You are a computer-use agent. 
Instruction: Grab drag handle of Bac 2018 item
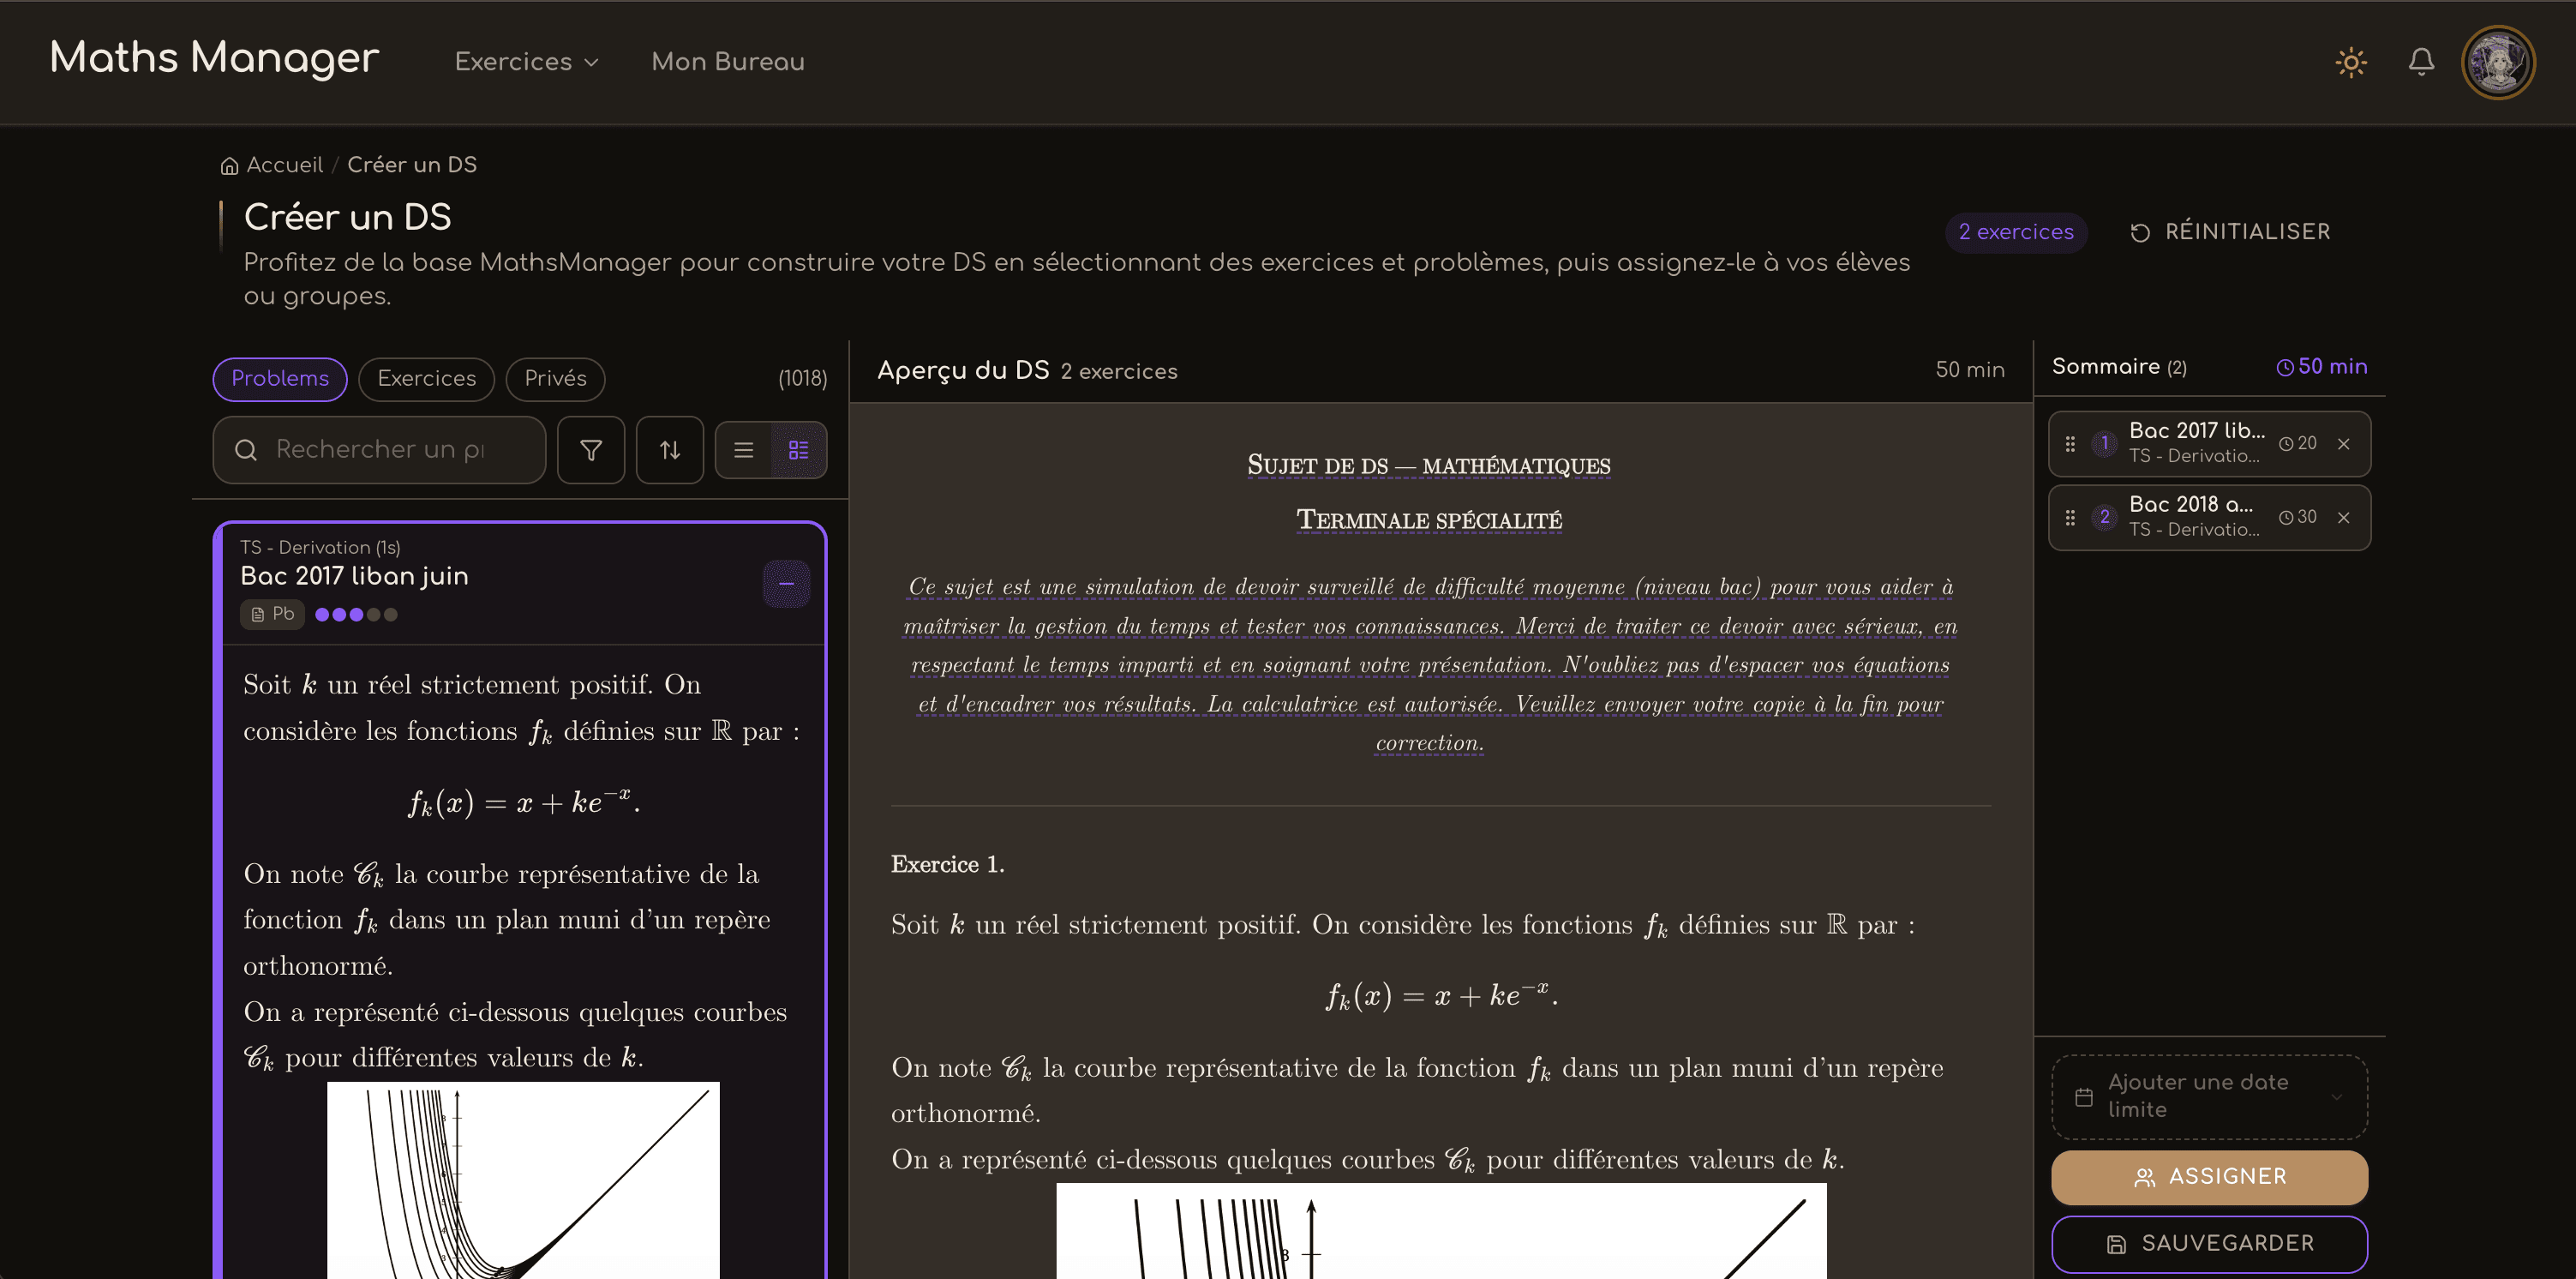click(2070, 518)
